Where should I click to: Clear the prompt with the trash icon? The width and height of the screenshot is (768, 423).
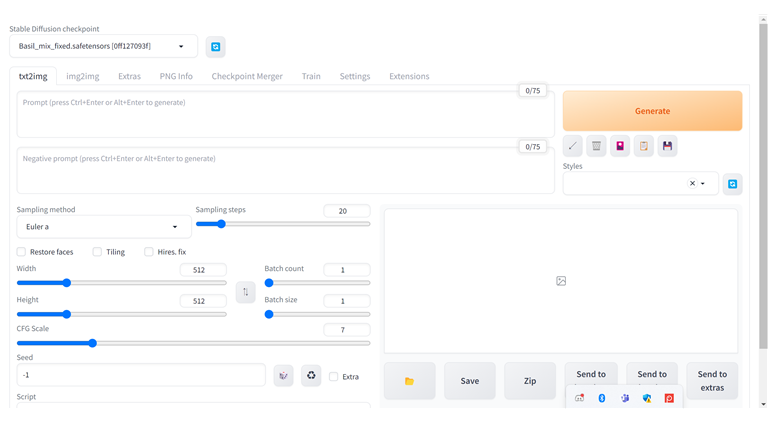tap(596, 146)
